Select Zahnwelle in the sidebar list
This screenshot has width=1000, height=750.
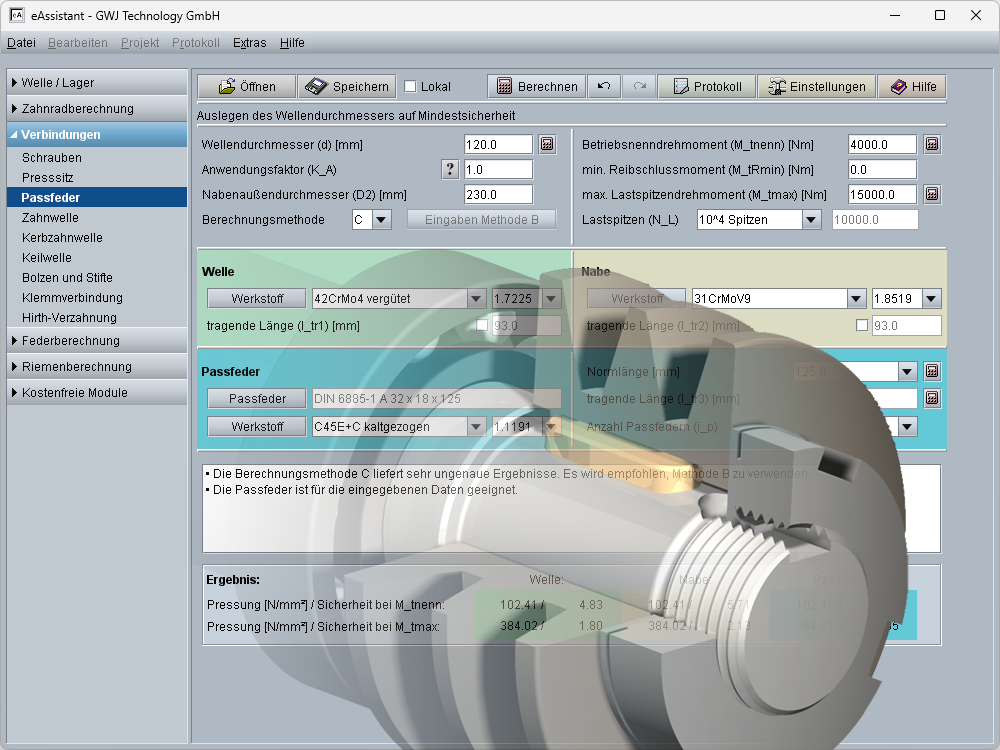click(50, 218)
